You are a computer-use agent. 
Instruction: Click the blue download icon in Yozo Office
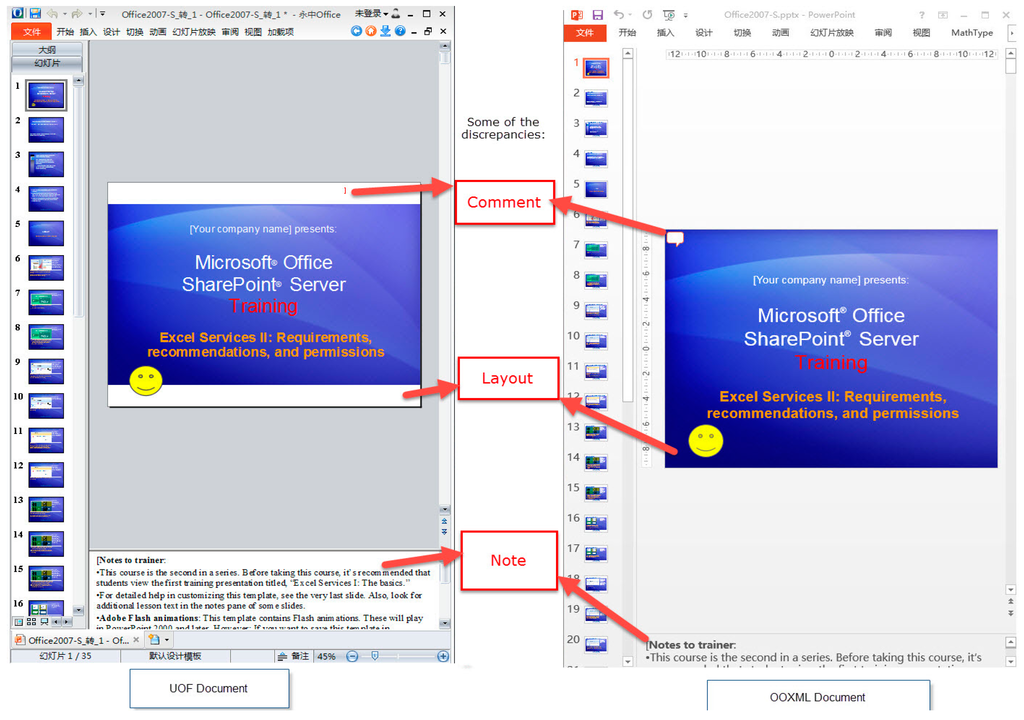point(385,31)
